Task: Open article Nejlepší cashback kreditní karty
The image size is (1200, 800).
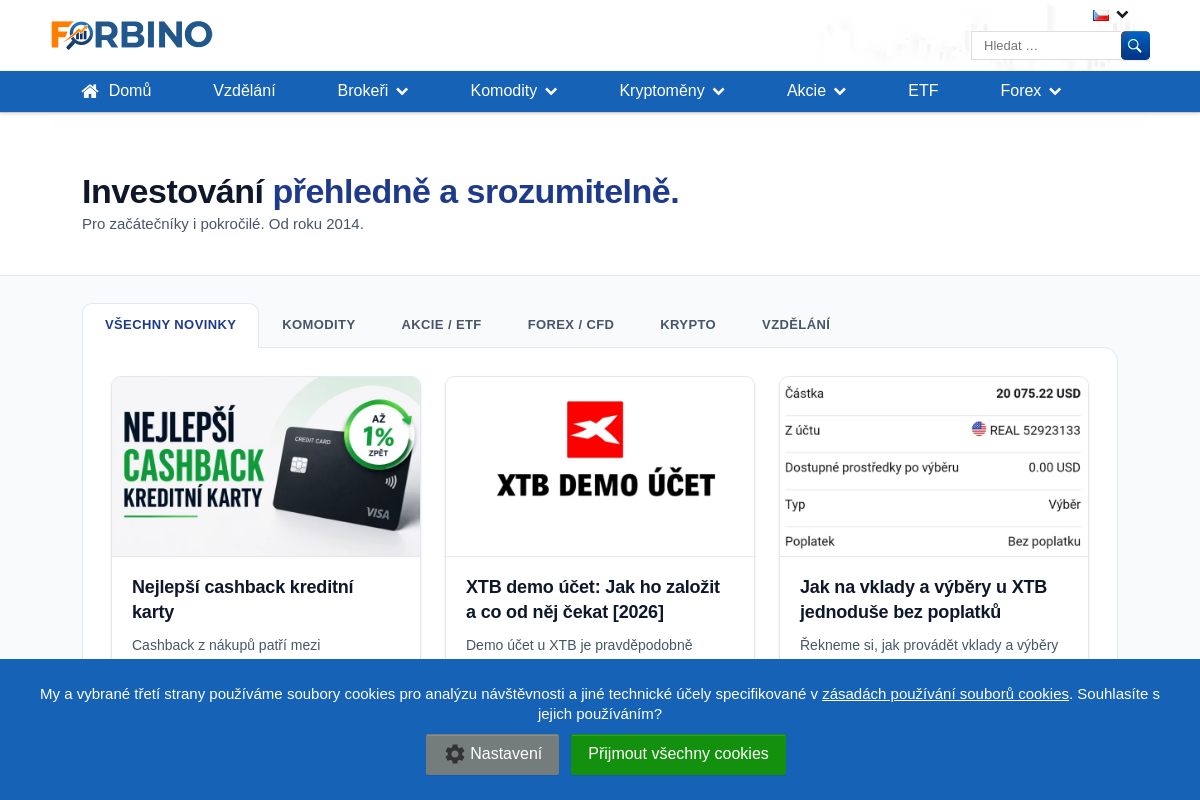Action: (243, 599)
